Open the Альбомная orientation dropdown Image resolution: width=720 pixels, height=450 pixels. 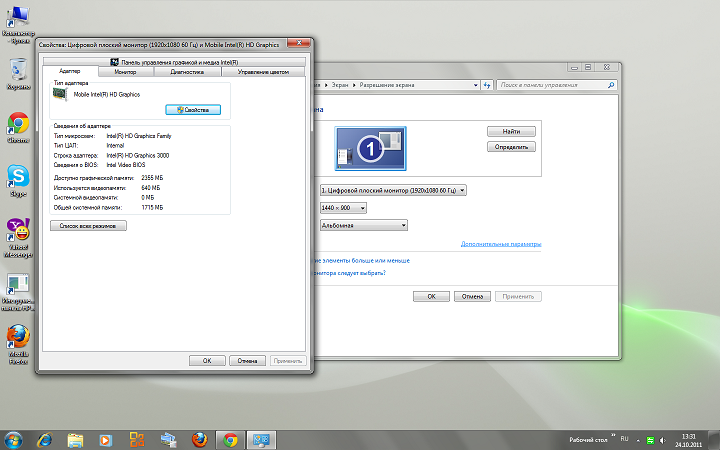click(364, 225)
